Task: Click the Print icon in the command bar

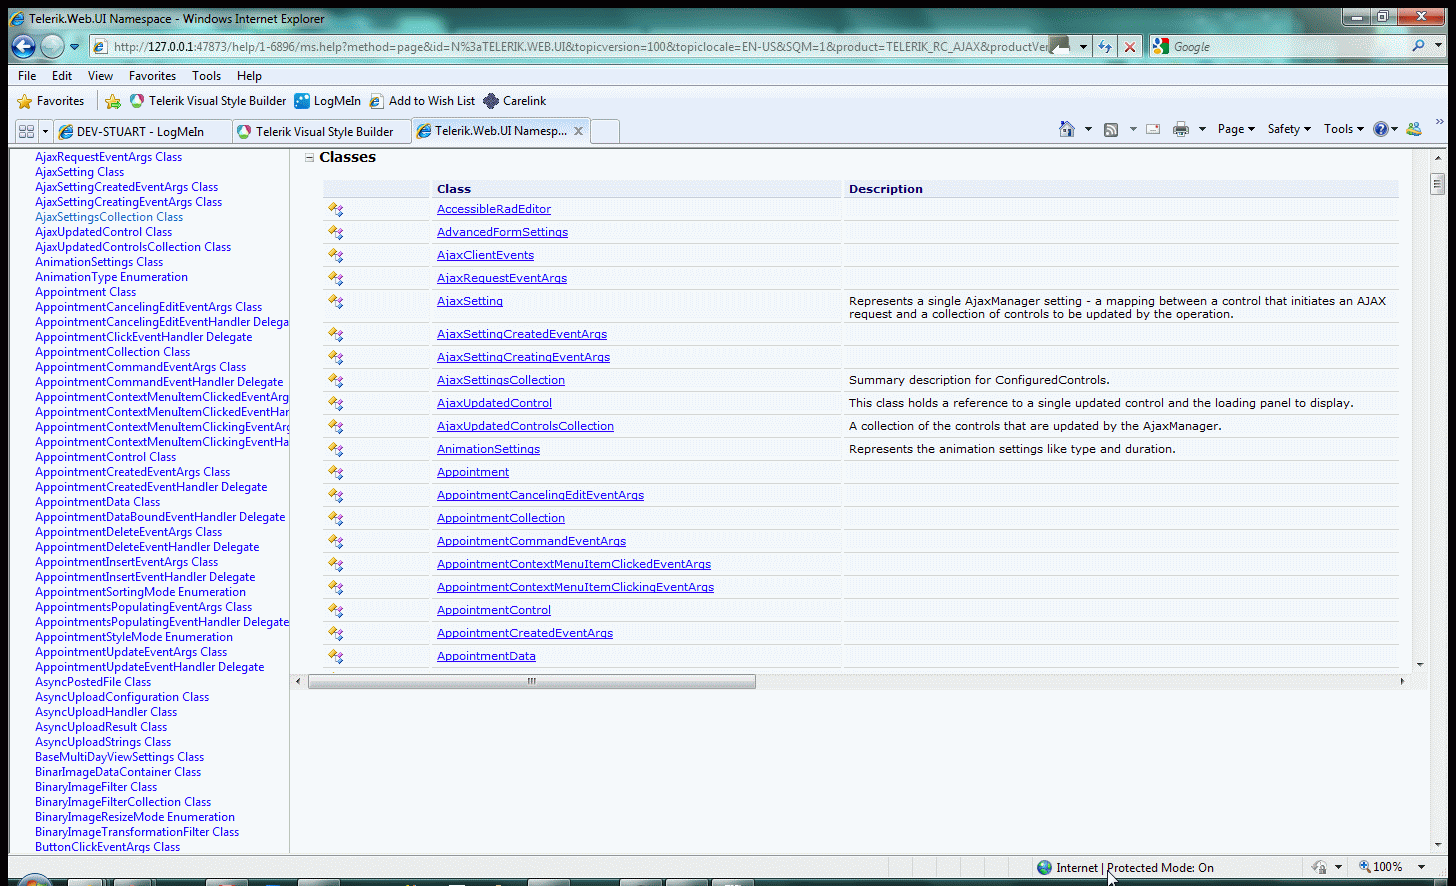Action: click(1181, 129)
